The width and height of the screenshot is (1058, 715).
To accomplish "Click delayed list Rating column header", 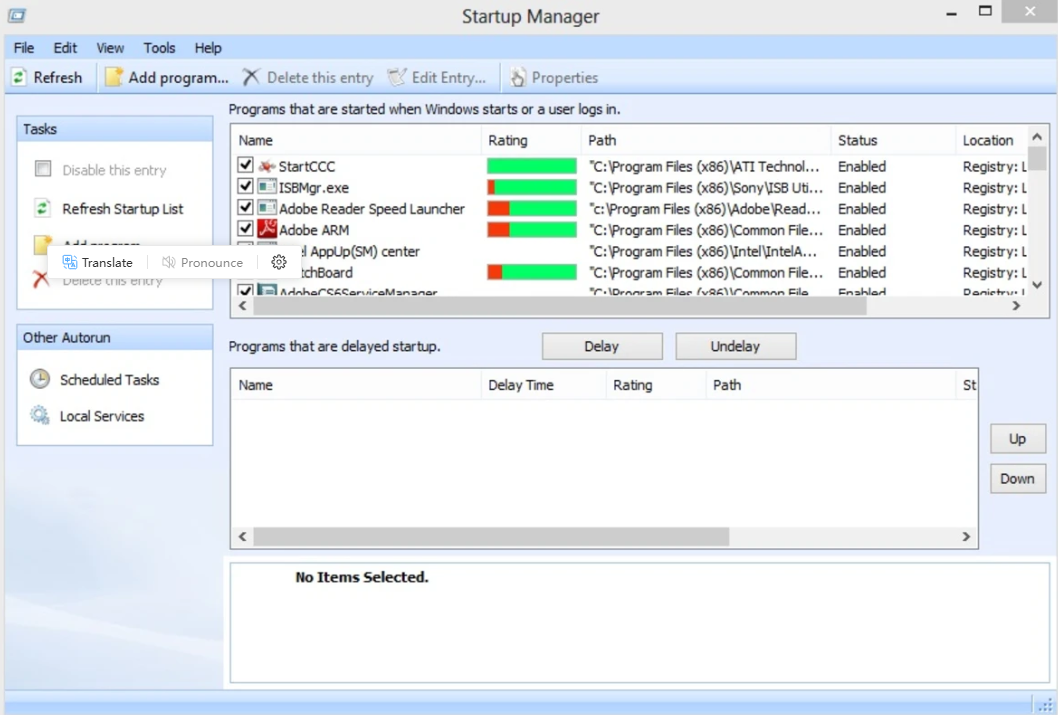I will tap(656, 385).
